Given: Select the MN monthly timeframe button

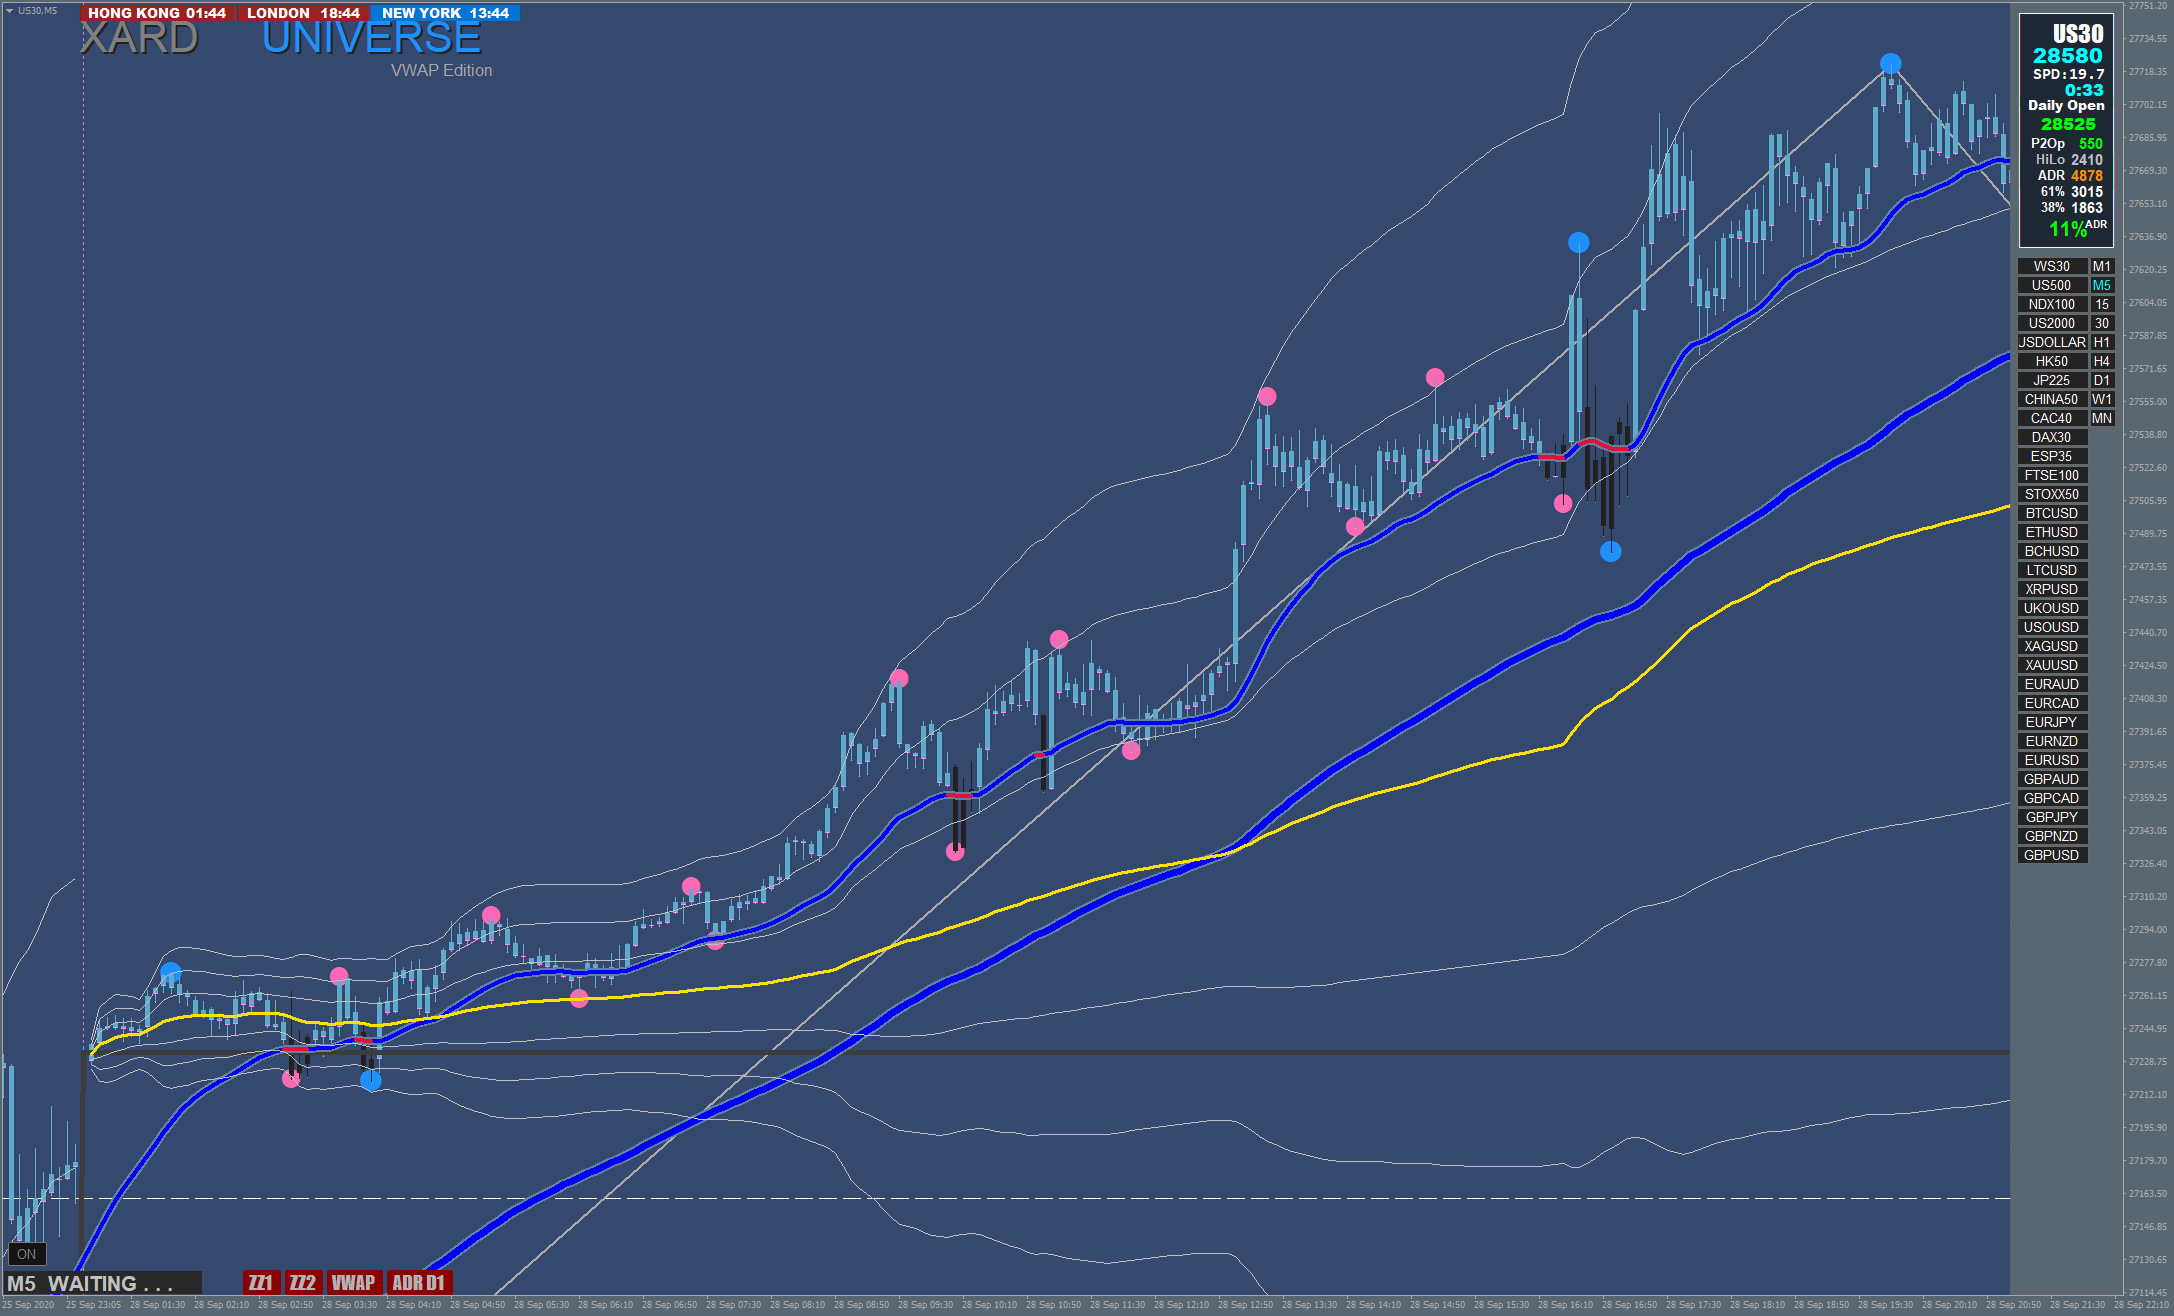Looking at the screenshot, I should 2101,418.
